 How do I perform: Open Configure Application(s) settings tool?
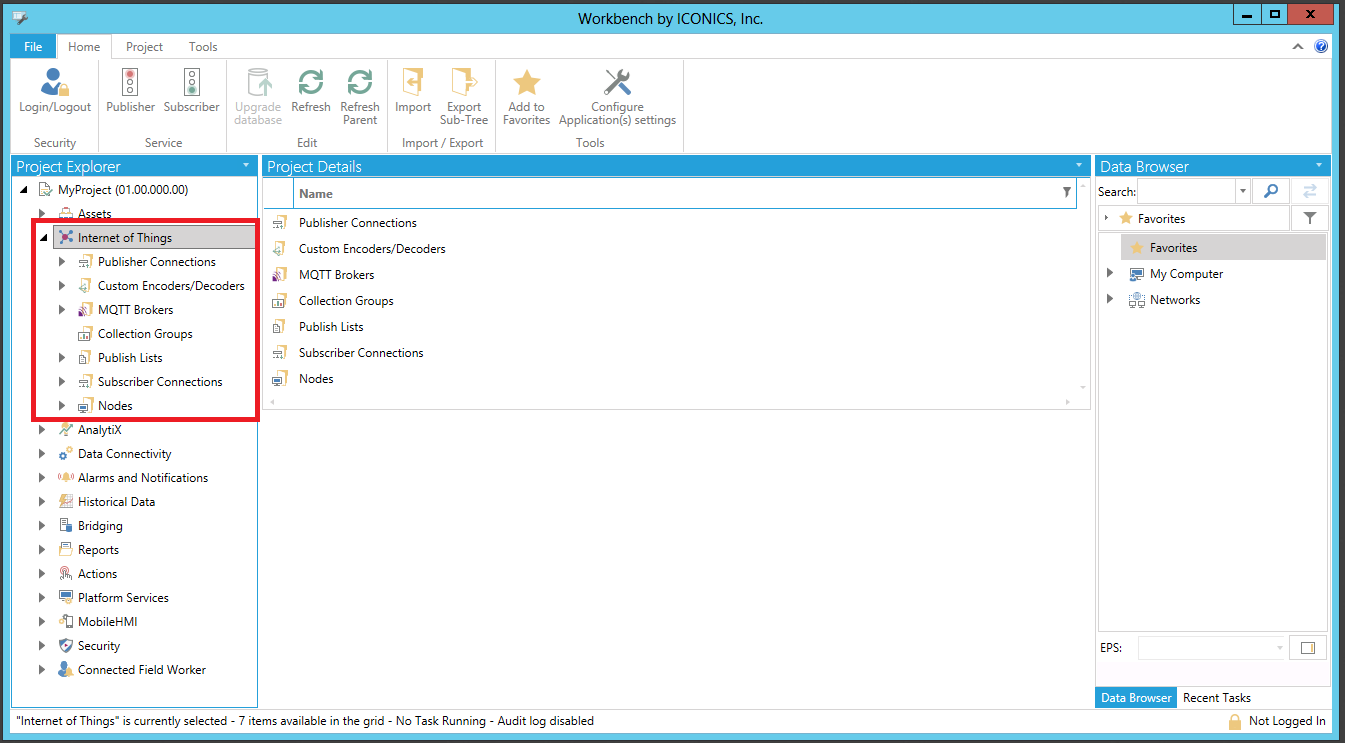tap(617, 84)
